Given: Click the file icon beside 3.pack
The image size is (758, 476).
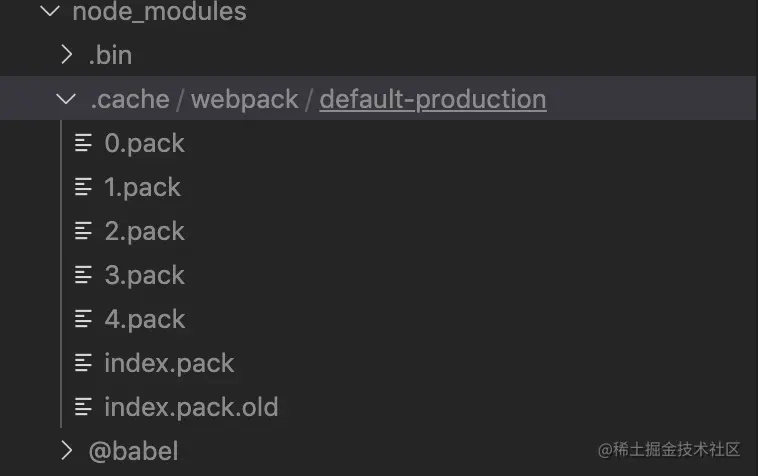Looking at the screenshot, I should [83, 275].
